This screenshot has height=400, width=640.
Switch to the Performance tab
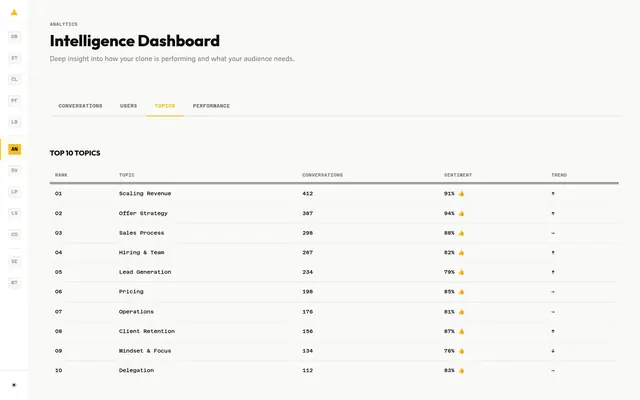[x=211, y=106]
